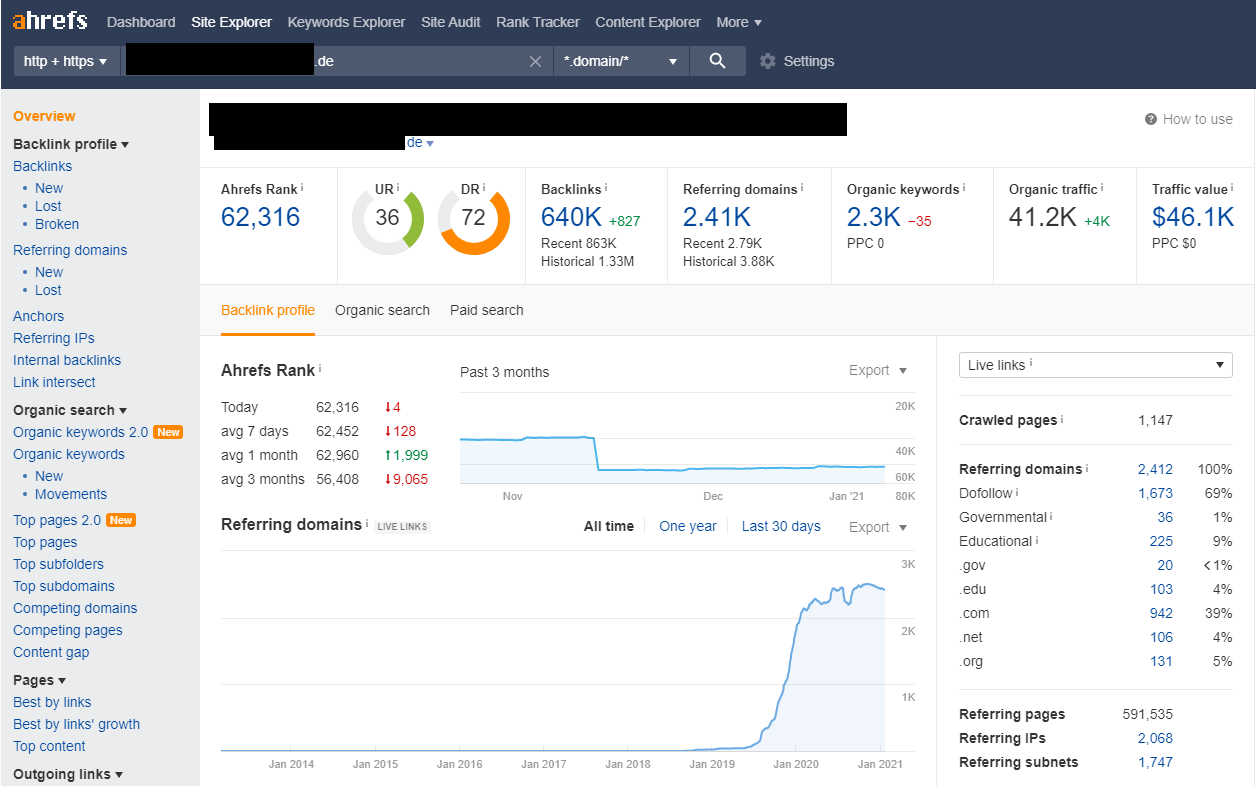
Task: Click info icon beside Backlinks metric
Action: click(x=606, y=187)
